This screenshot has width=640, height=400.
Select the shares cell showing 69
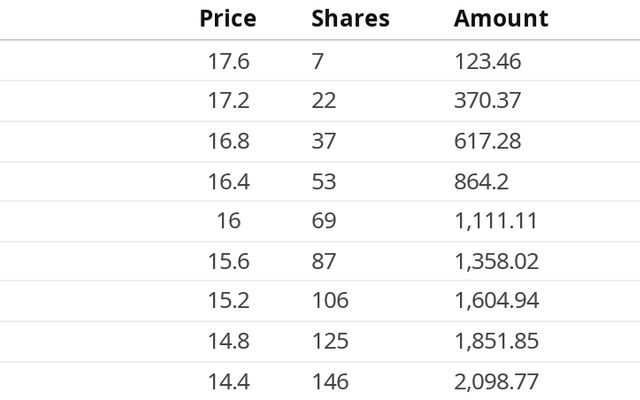pyautogui.click(x=323, y=221)
